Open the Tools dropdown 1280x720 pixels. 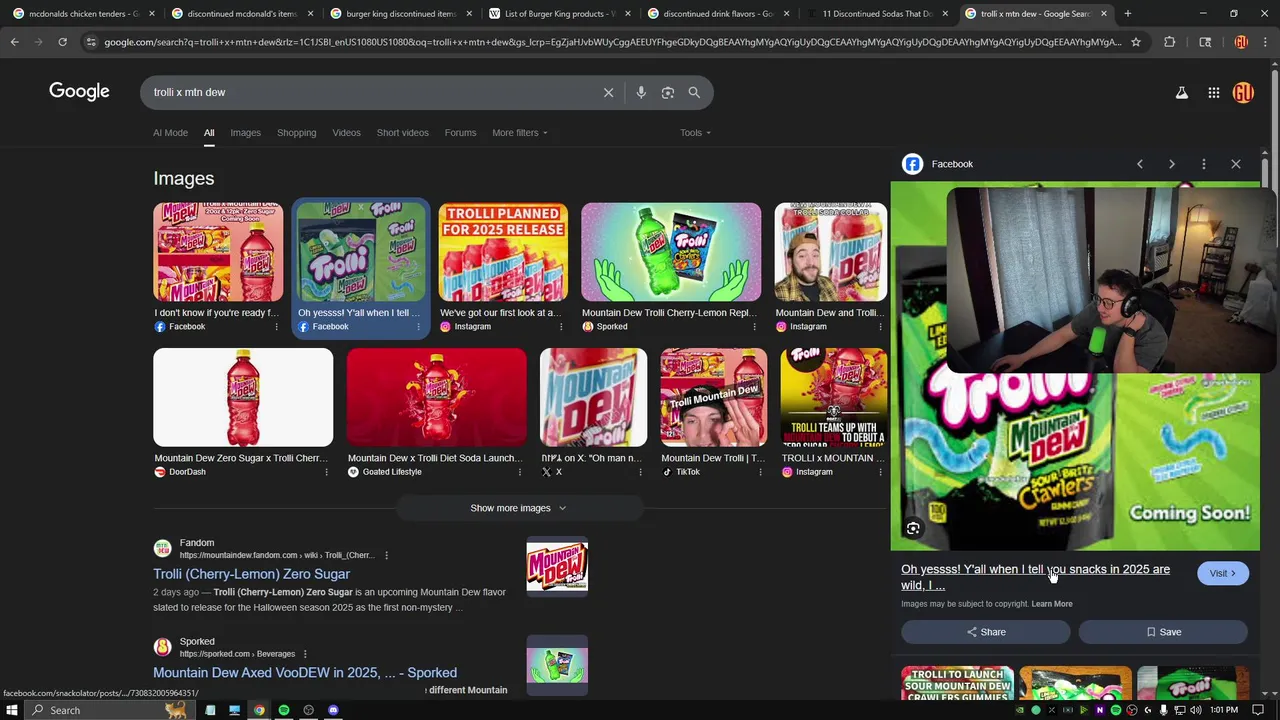695,132
